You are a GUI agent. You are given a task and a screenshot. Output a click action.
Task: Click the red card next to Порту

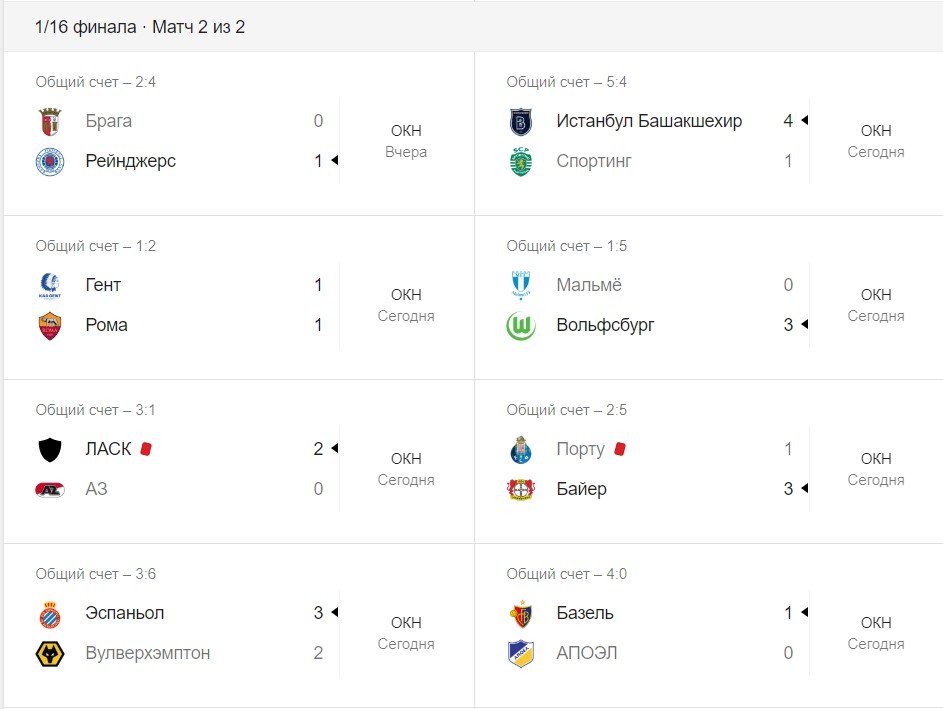pos(619,449)
